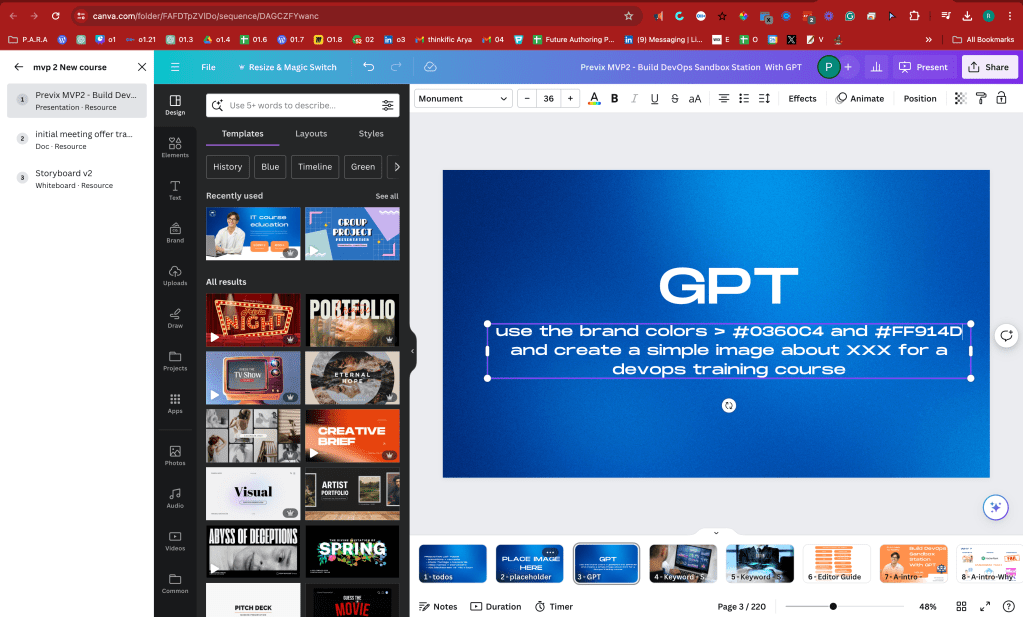Toggle underline formatting

pyautogui.click(x=654, y=98)
